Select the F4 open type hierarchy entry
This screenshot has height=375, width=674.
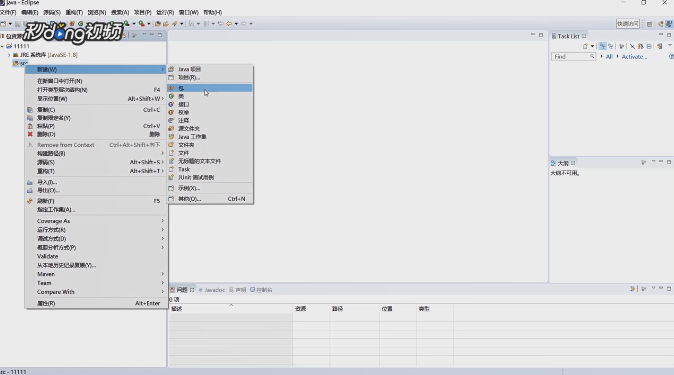pos(96,89)
